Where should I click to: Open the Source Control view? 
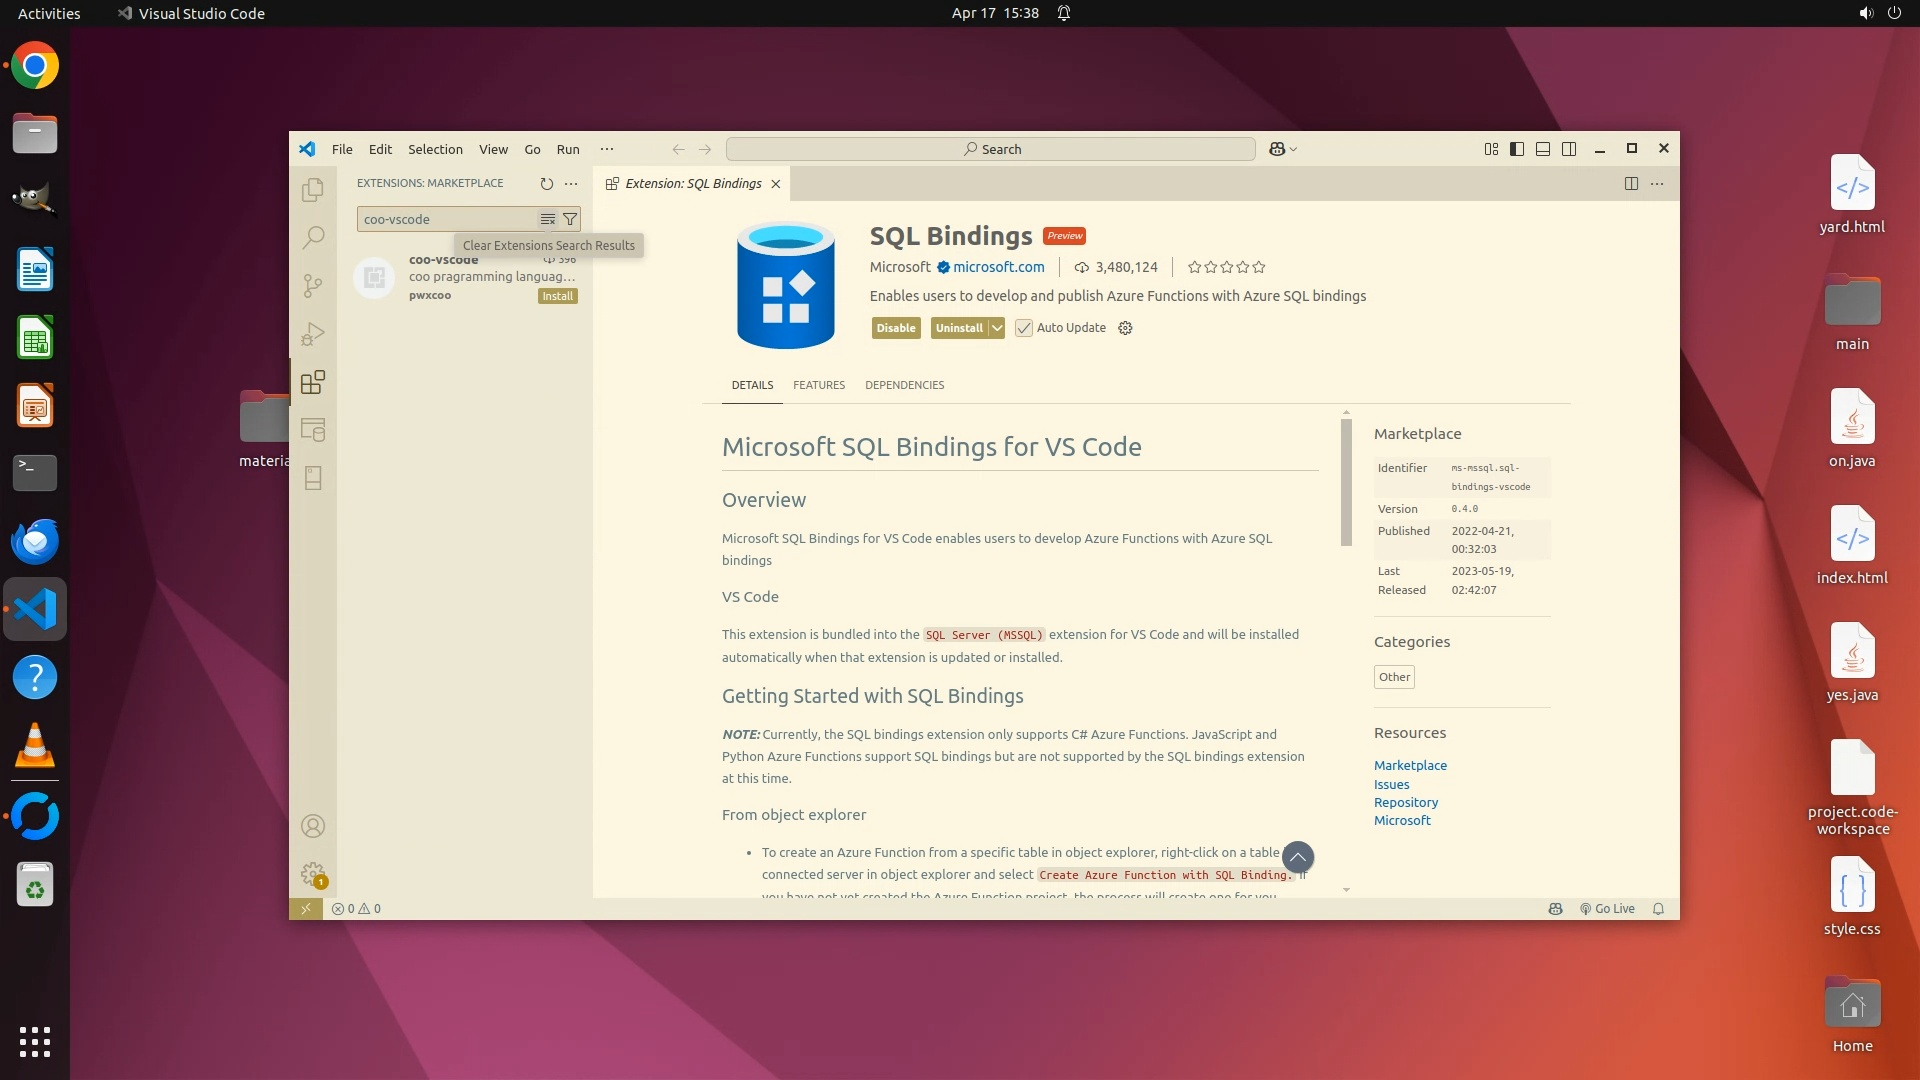tap(313, 286)
